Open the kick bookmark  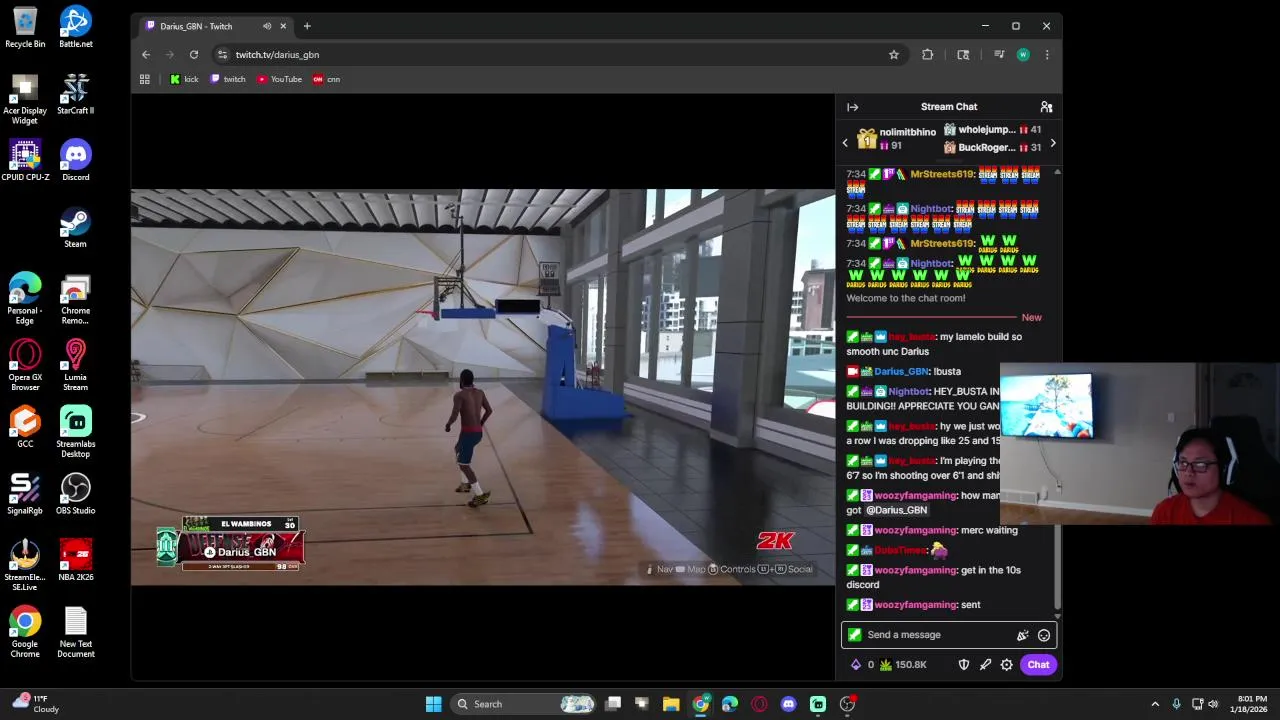tap(184, 79)
